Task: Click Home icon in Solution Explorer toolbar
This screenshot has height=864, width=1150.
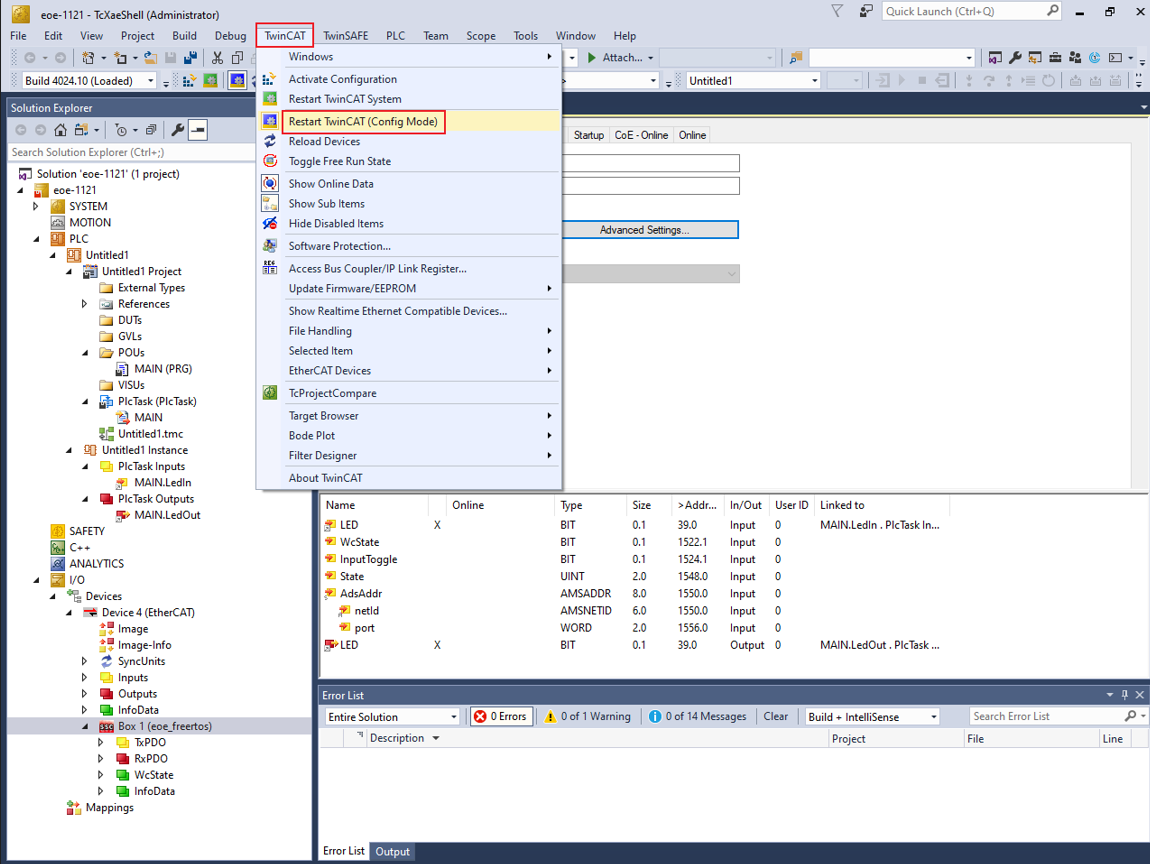Action: (61, 130)
